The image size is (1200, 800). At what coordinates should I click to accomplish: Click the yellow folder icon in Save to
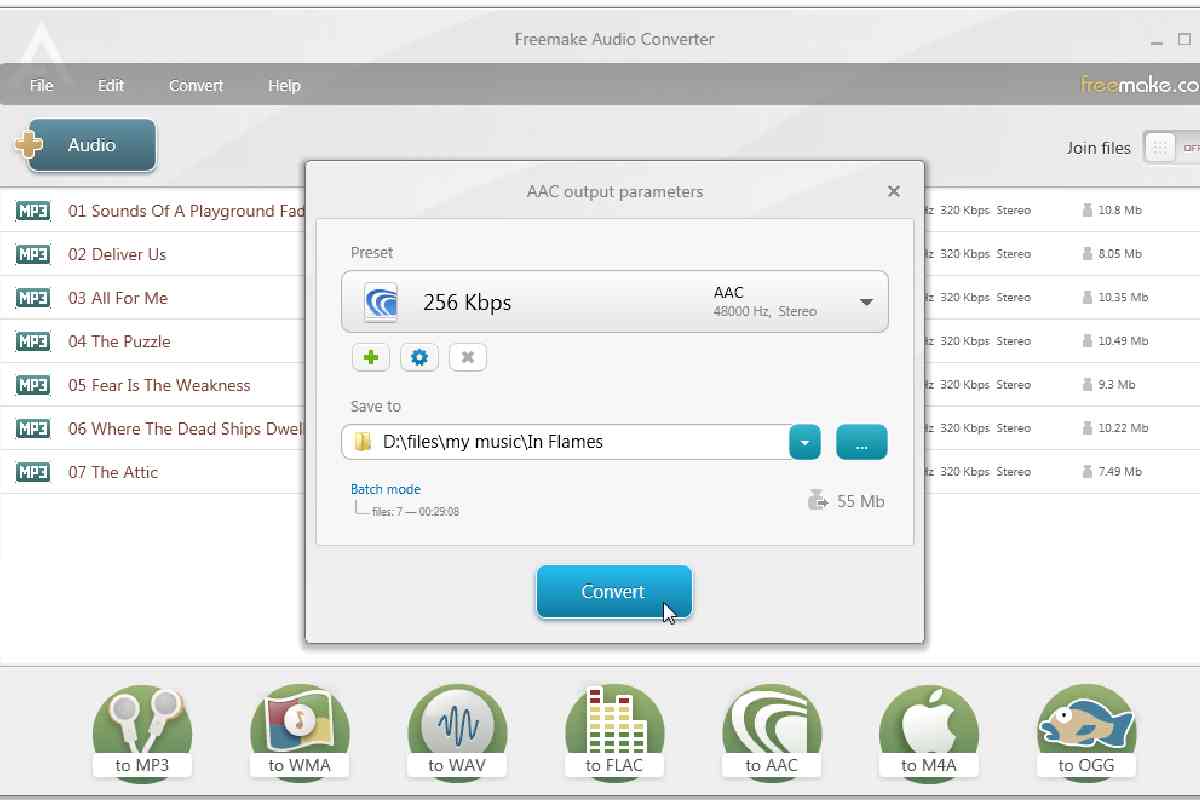(x=362, y=441)
